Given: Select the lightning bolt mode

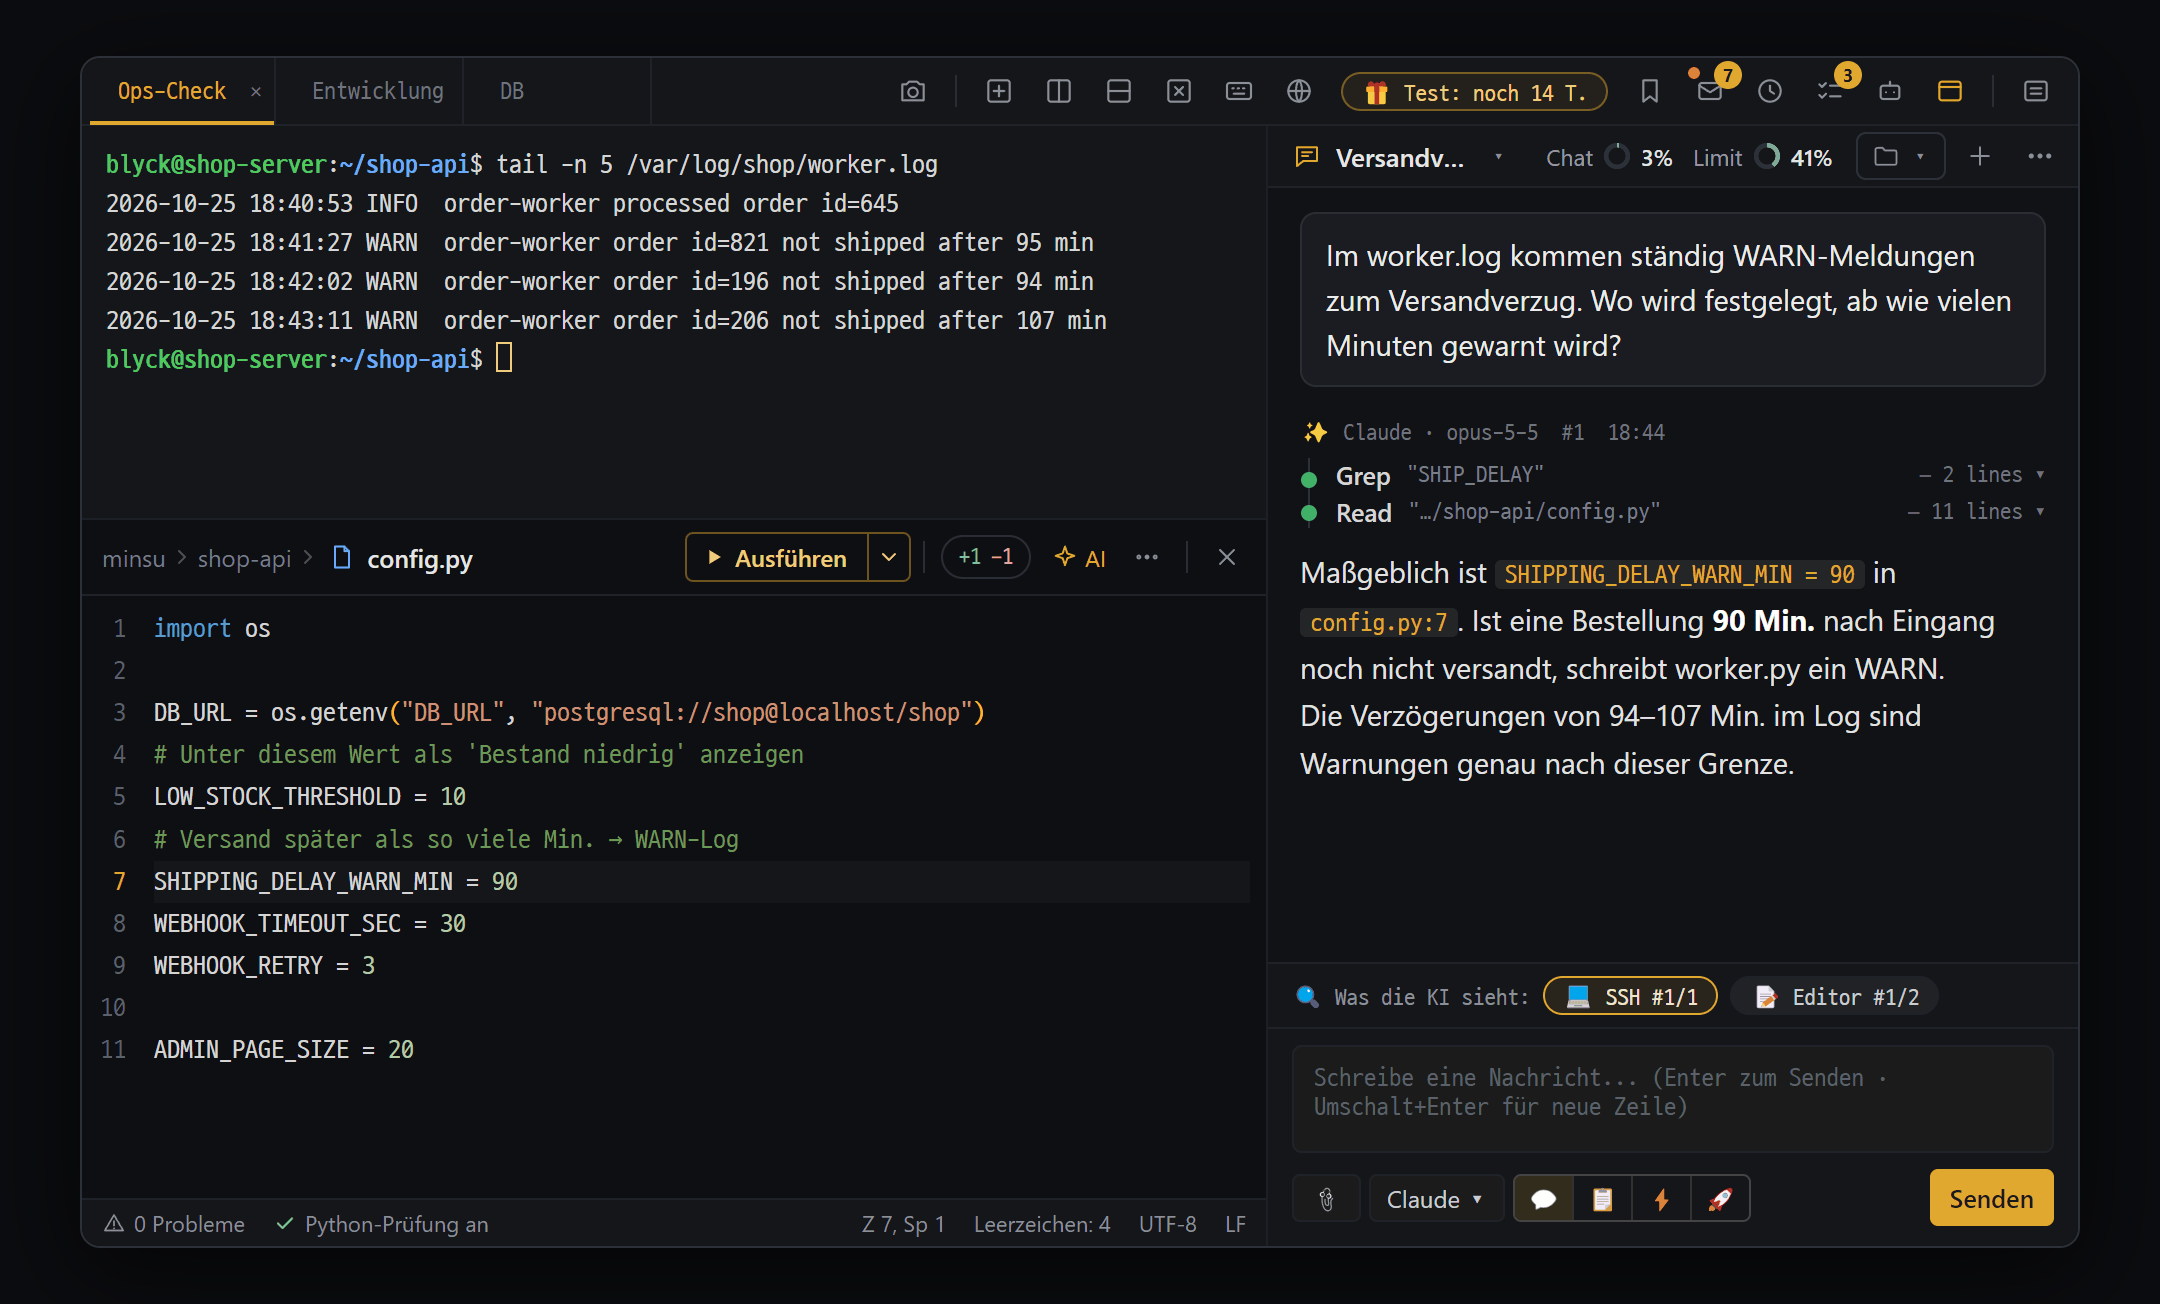Looking at the screenshot, I should point(1662,1199).
